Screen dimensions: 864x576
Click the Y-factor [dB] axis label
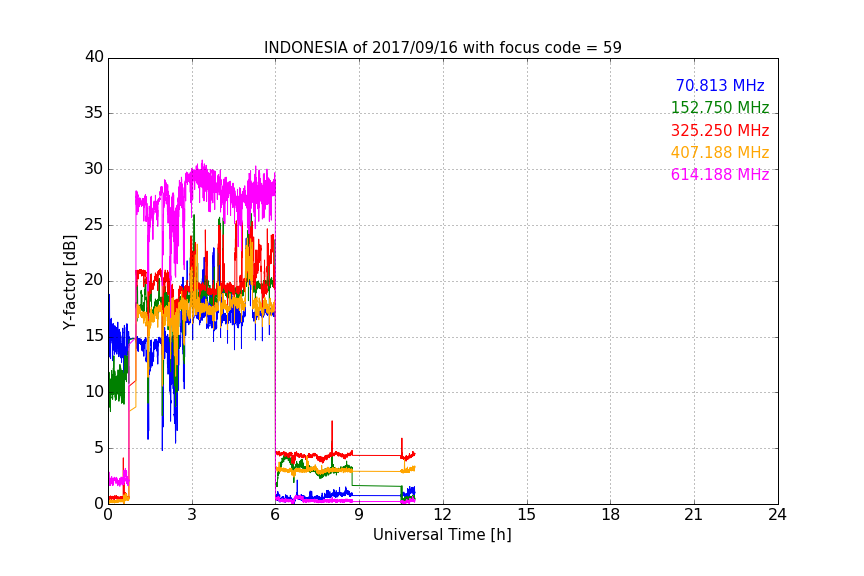coord(69,282)
